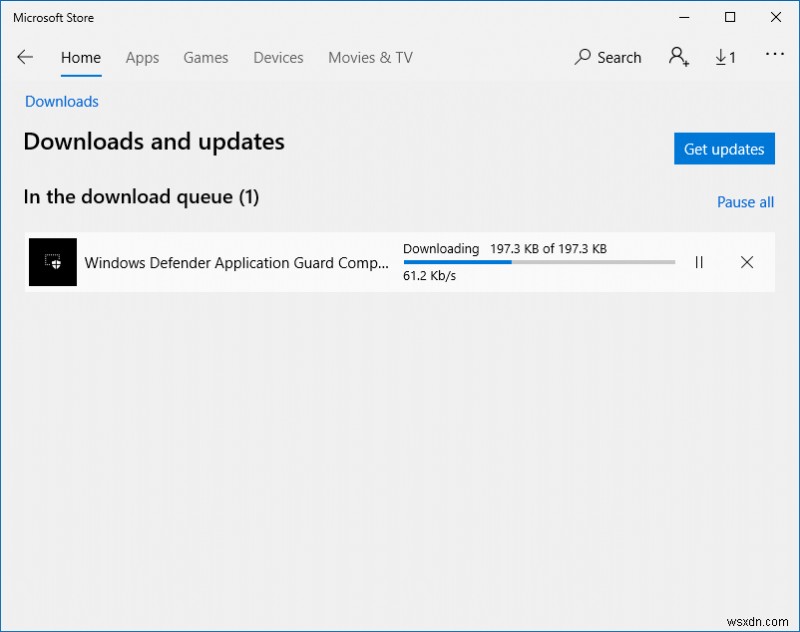Click the Get updates button
This screenshot has width=800, height=632.
point(724,148)
